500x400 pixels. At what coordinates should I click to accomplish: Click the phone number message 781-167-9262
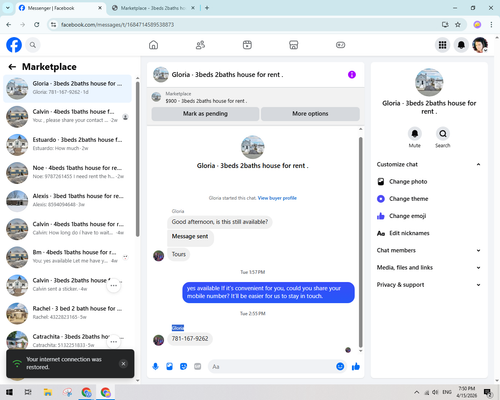(x=190, y=339)
